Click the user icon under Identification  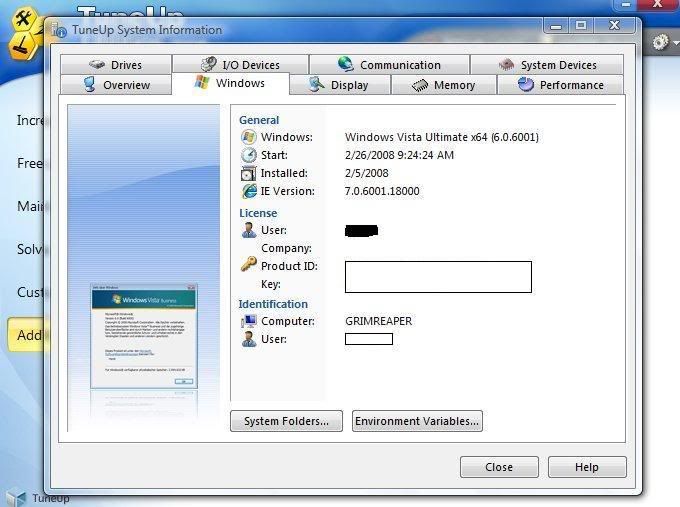tap(249, 339)
